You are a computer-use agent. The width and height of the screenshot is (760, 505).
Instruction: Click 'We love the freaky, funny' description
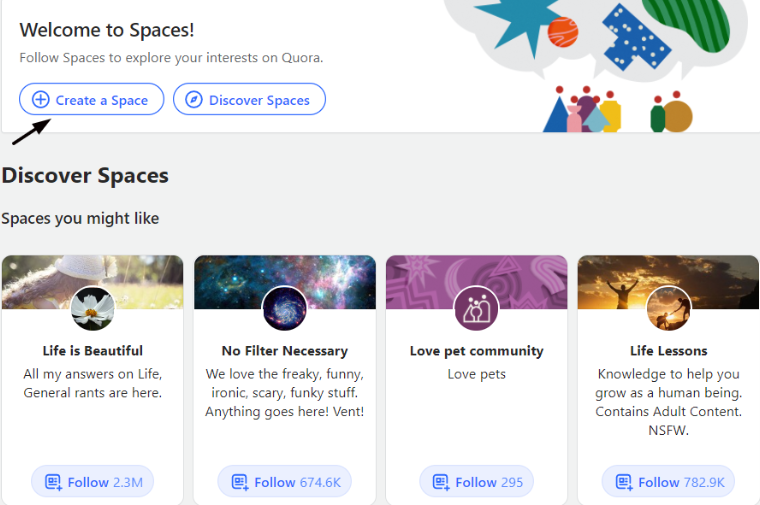click(x=285, y=393)
